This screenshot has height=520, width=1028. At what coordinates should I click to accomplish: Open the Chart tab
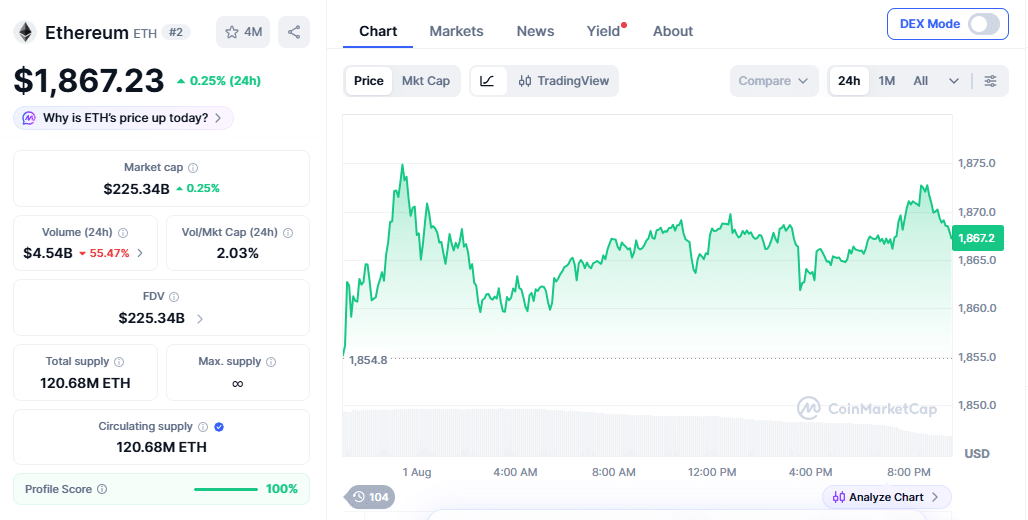click(378, 31)
